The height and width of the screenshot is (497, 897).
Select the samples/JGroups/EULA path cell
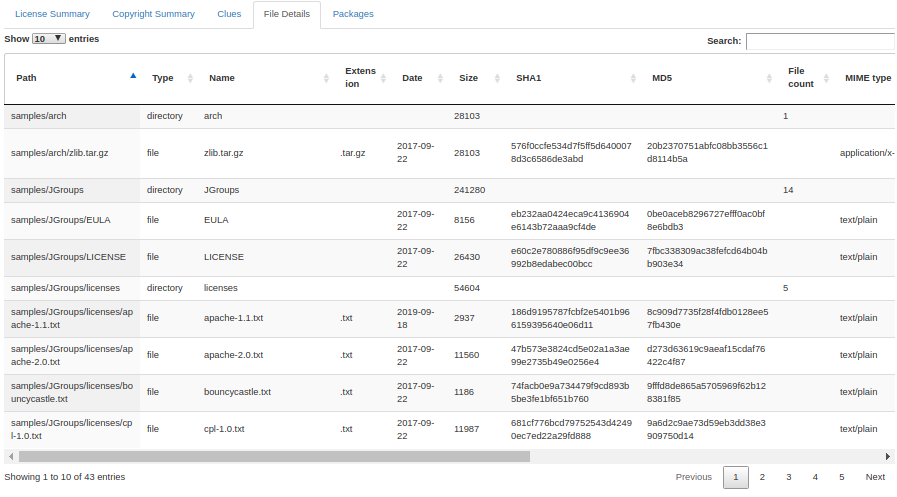click(72, 220)
